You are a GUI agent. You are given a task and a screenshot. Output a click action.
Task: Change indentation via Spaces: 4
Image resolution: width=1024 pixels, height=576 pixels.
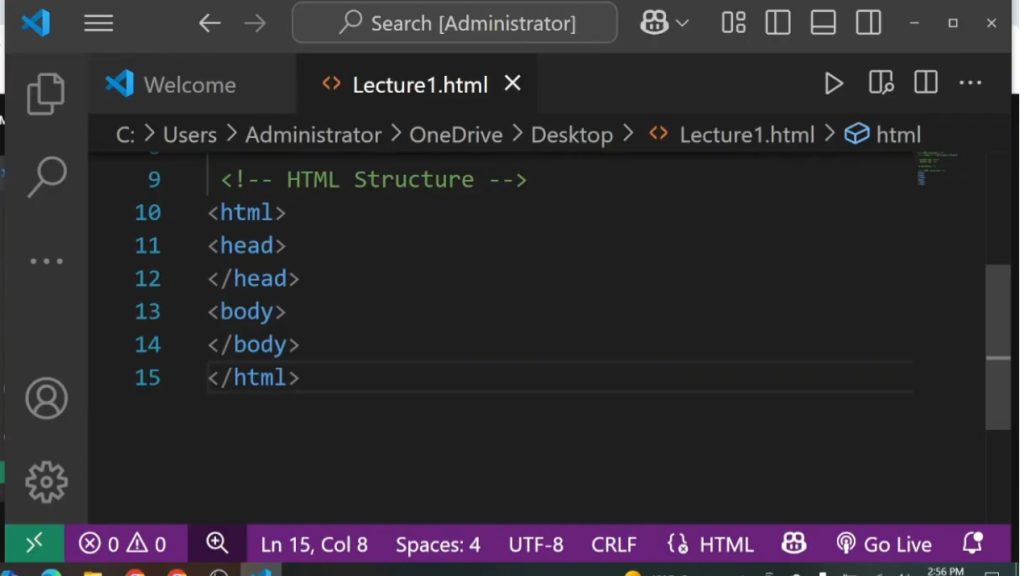[x=438, y=544]
